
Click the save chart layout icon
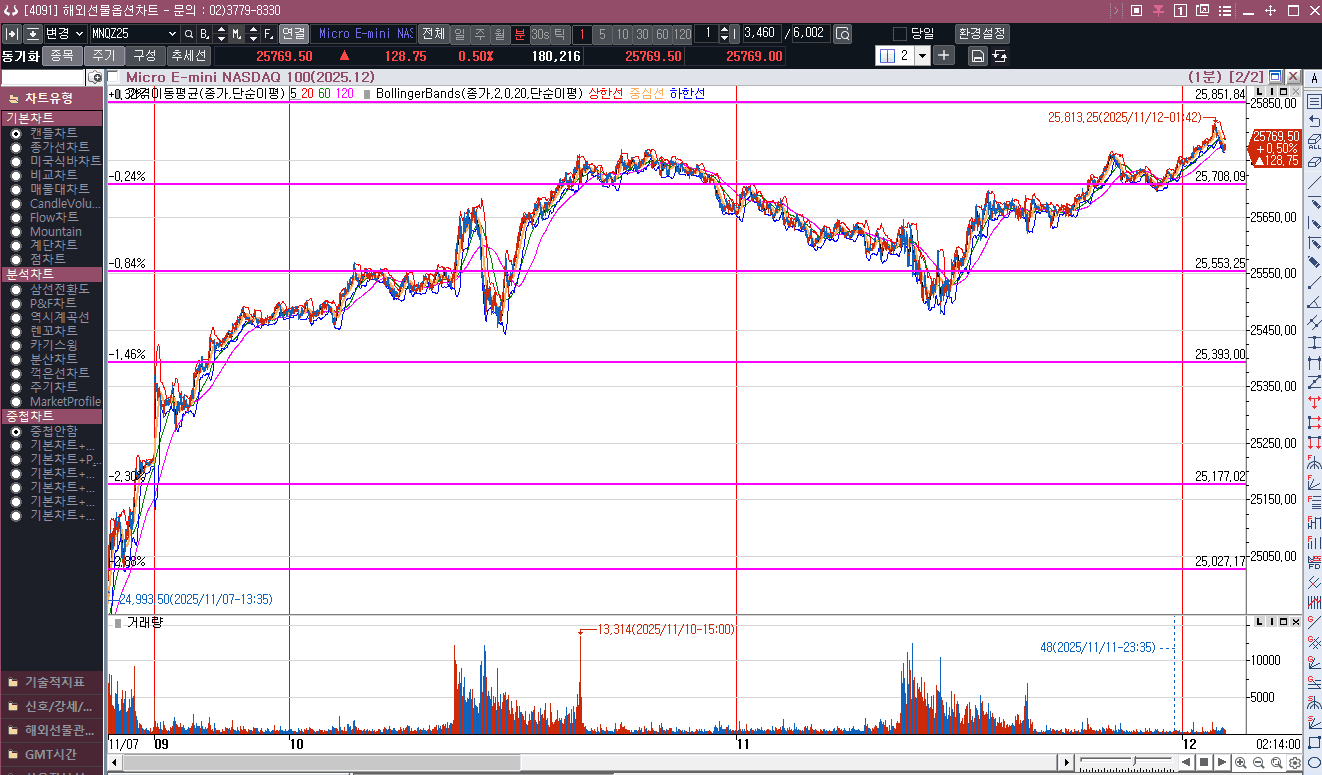pos(978,56)
